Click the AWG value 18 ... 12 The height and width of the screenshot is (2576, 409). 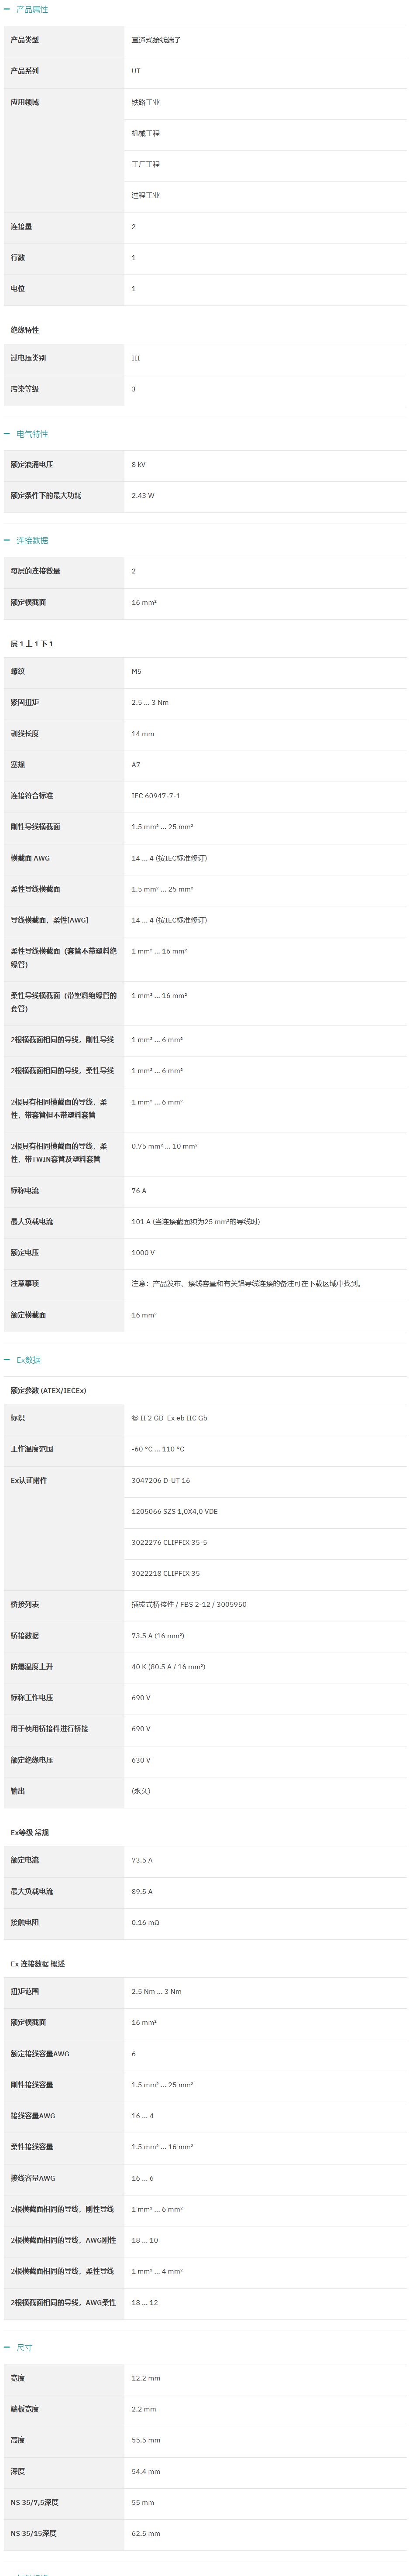144,2302
